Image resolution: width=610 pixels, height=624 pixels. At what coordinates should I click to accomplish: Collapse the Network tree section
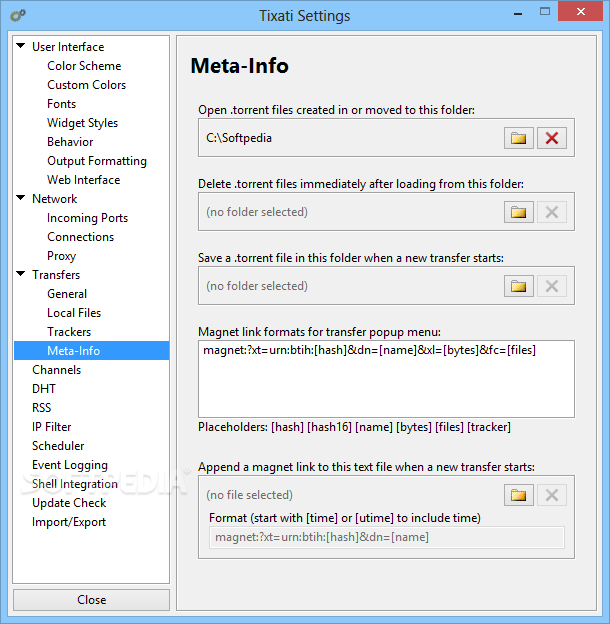coord(21,197)
